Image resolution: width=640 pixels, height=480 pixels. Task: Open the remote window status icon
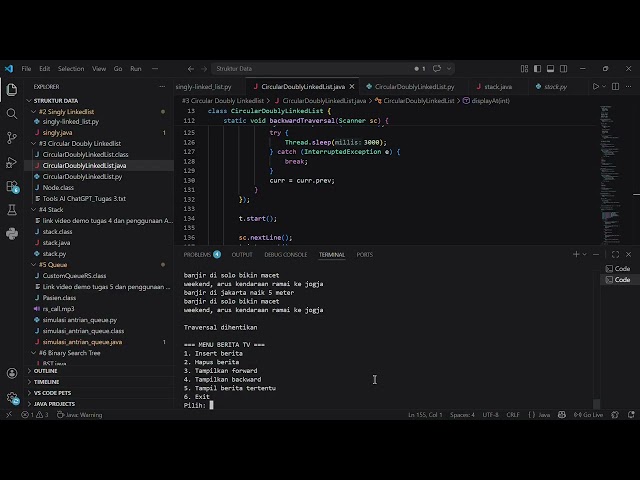pyautogui.click(x=9, y=415)
